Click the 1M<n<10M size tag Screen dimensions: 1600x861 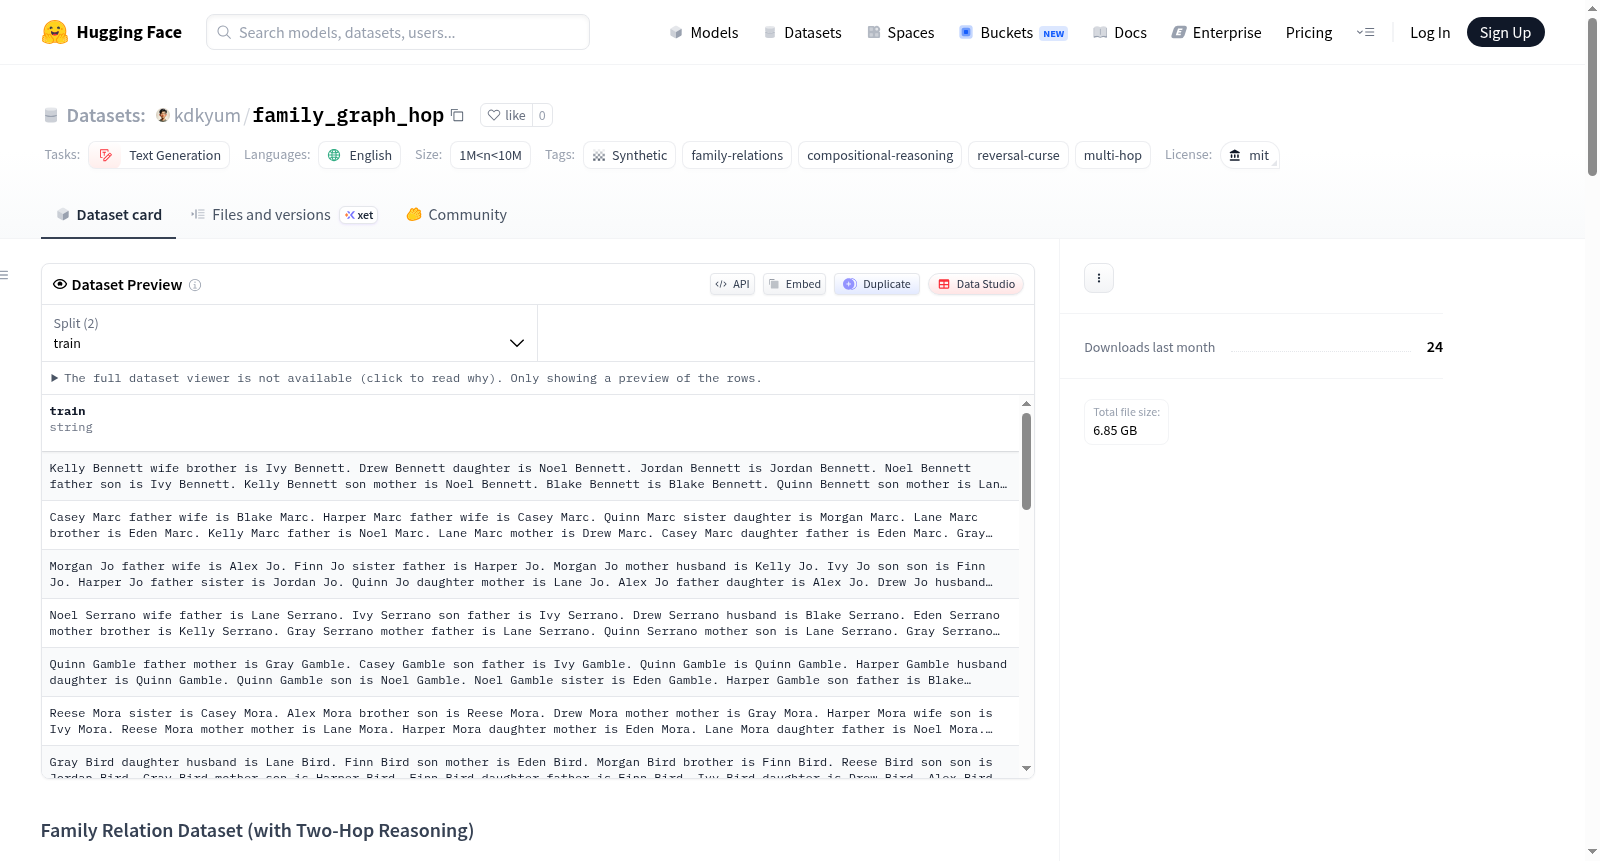[x=490, y=155]
